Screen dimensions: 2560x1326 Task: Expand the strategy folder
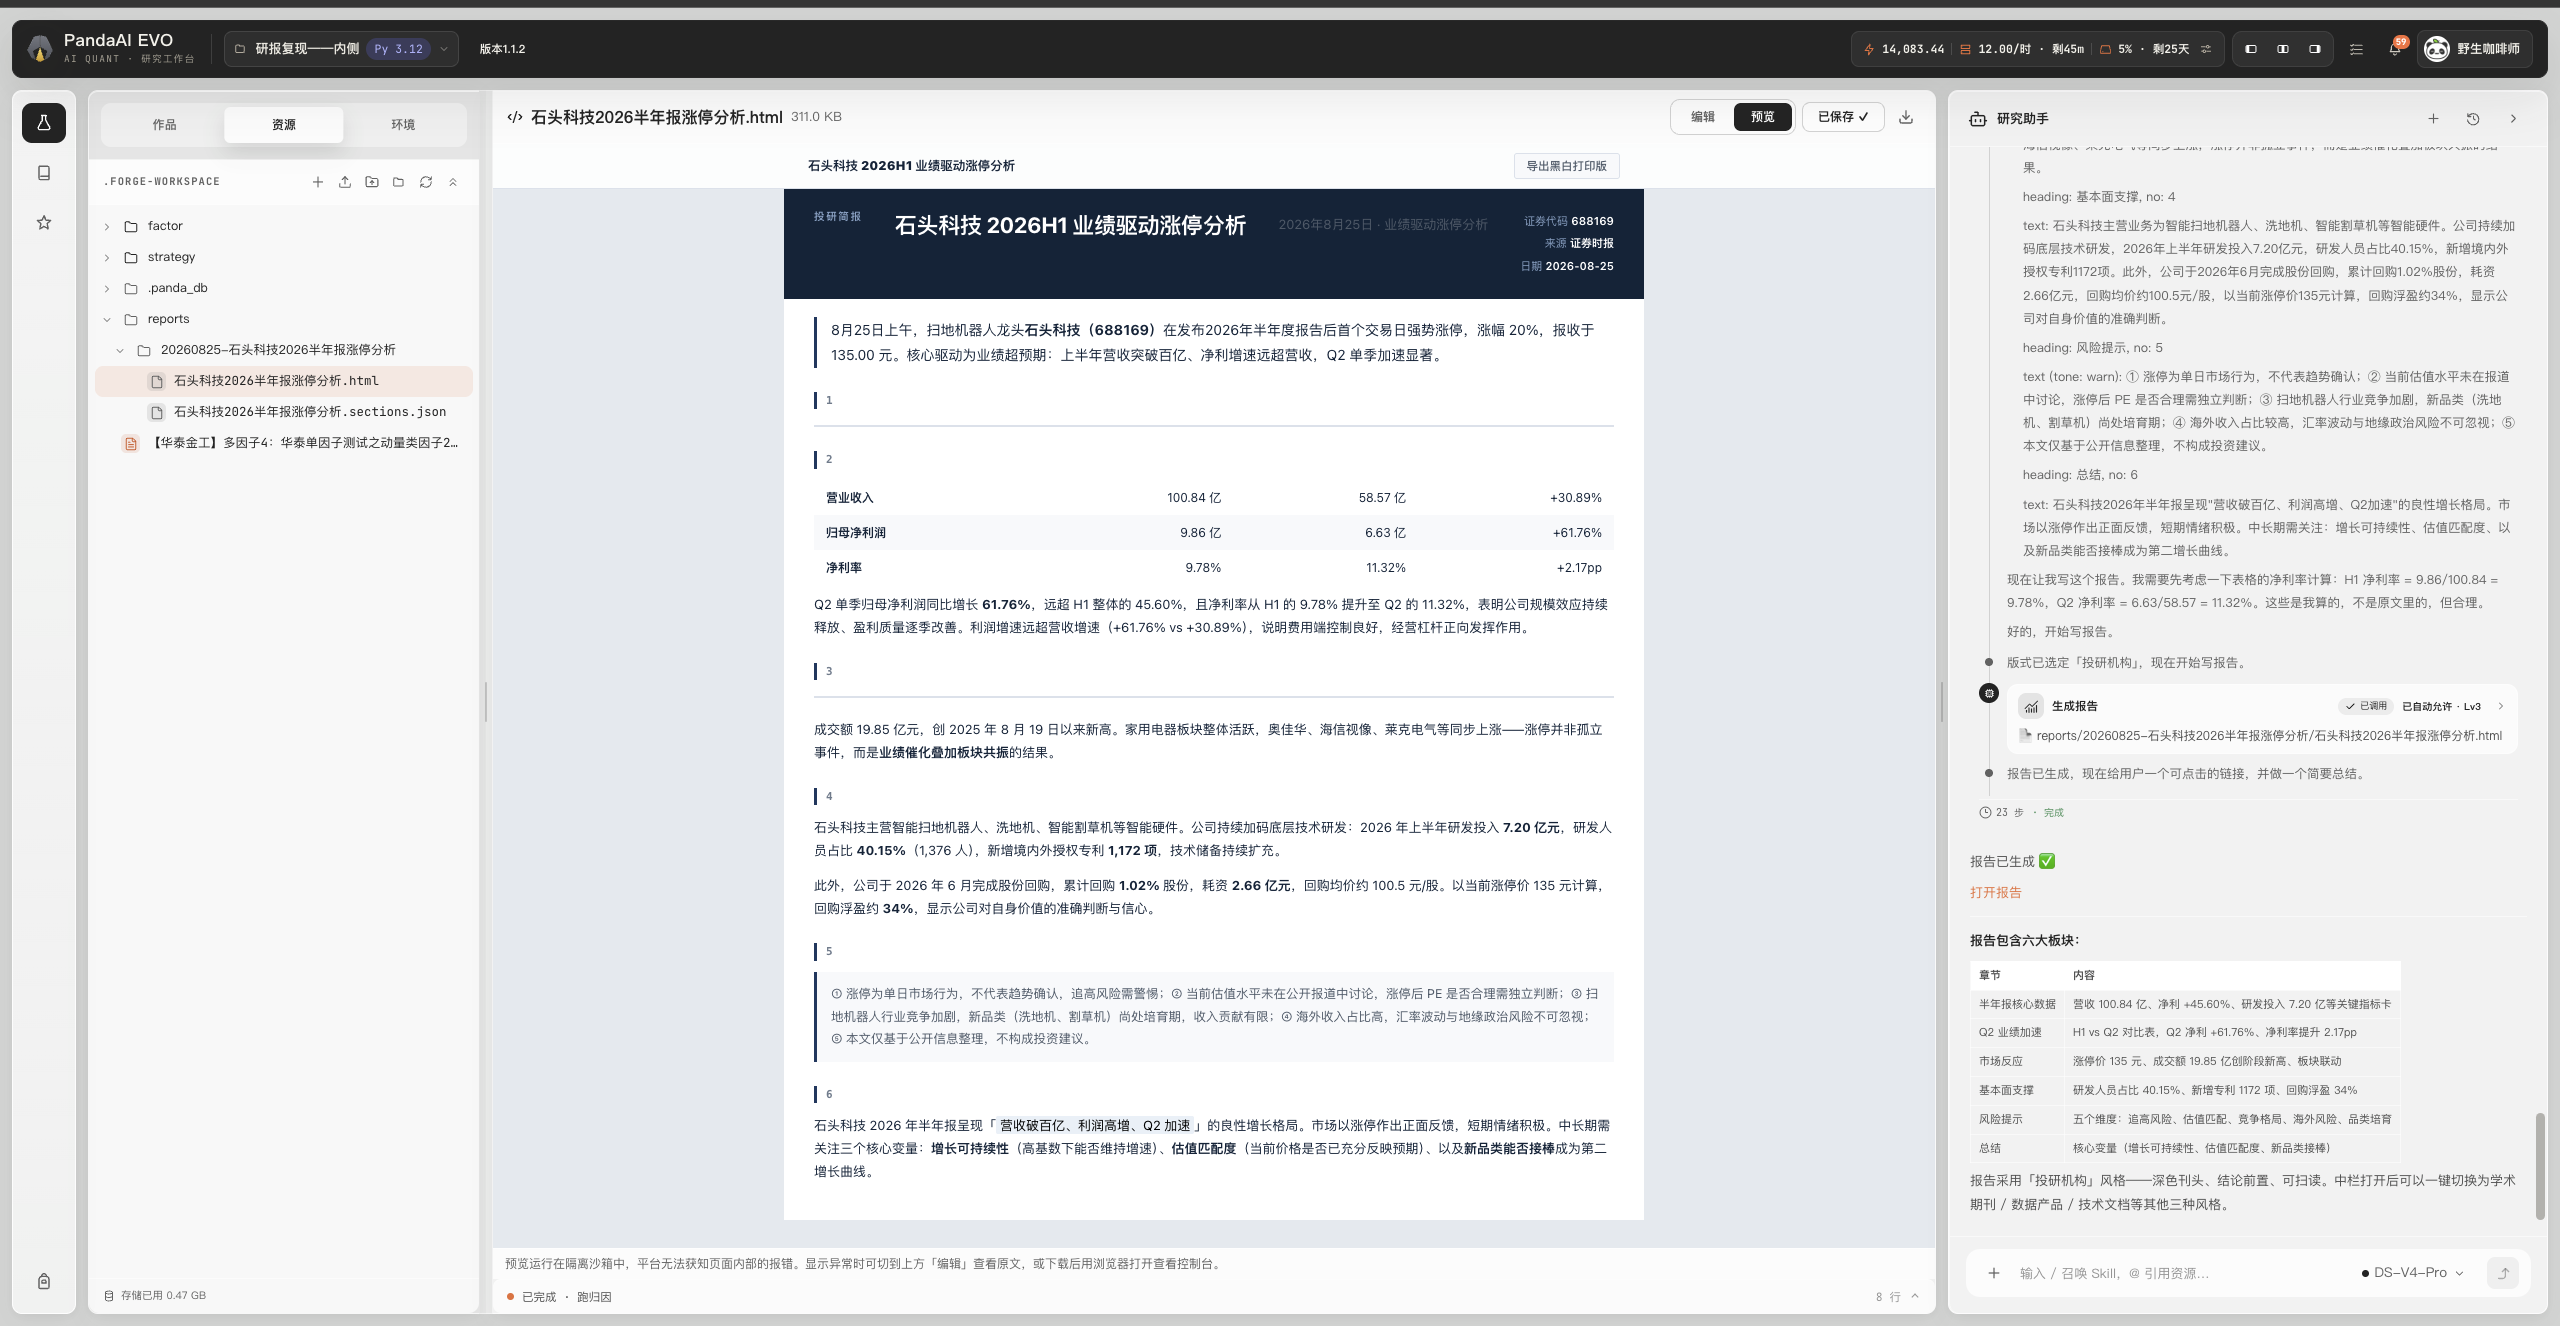(x=107, y=258)
